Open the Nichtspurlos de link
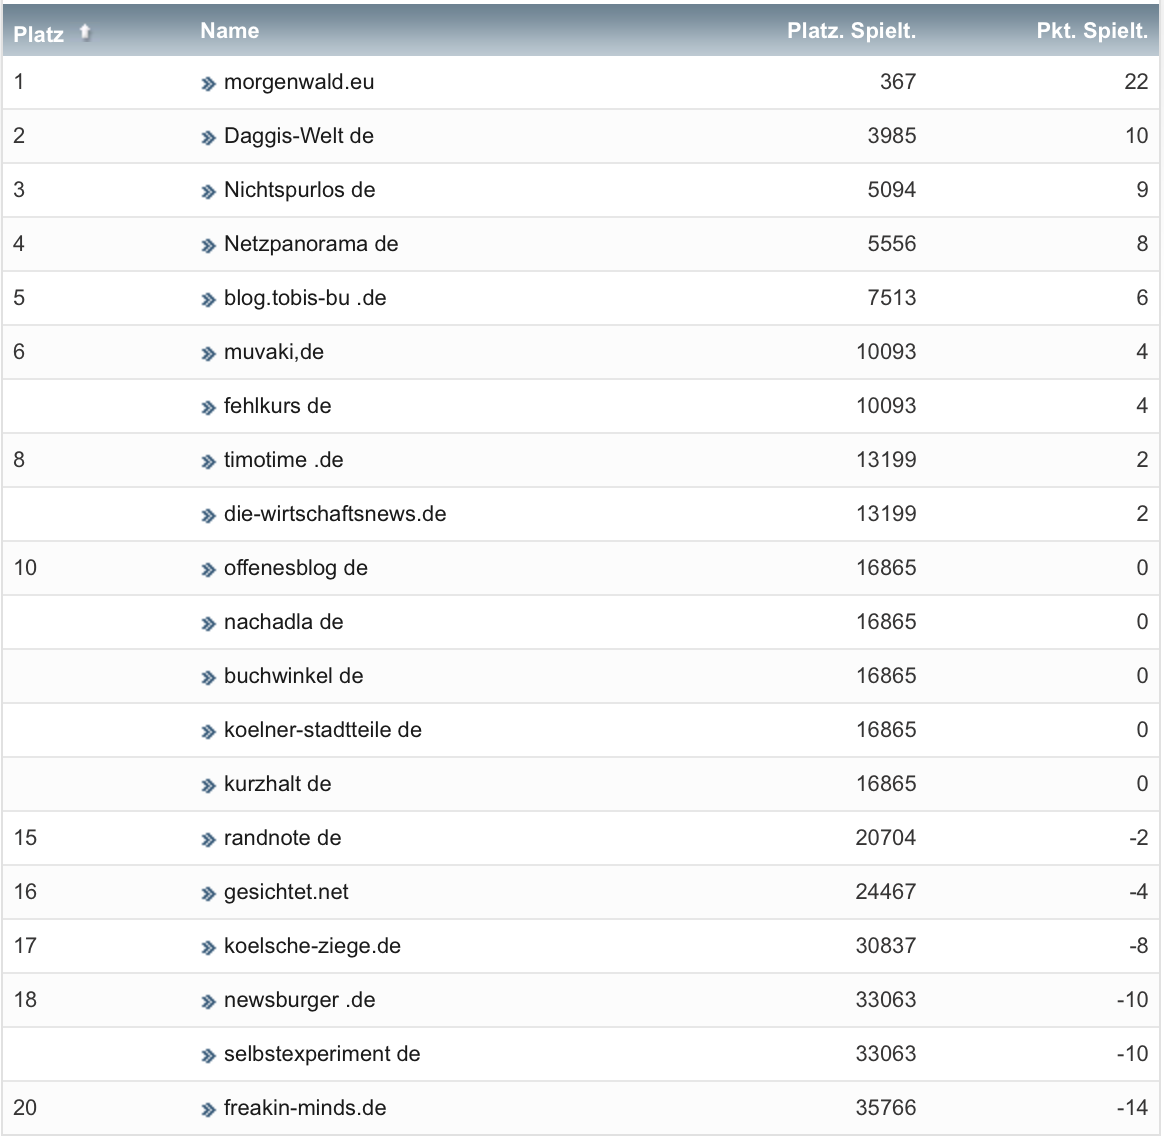Image resolution: width=1164 pixels, height=1140 pixels. coord(299,190)
